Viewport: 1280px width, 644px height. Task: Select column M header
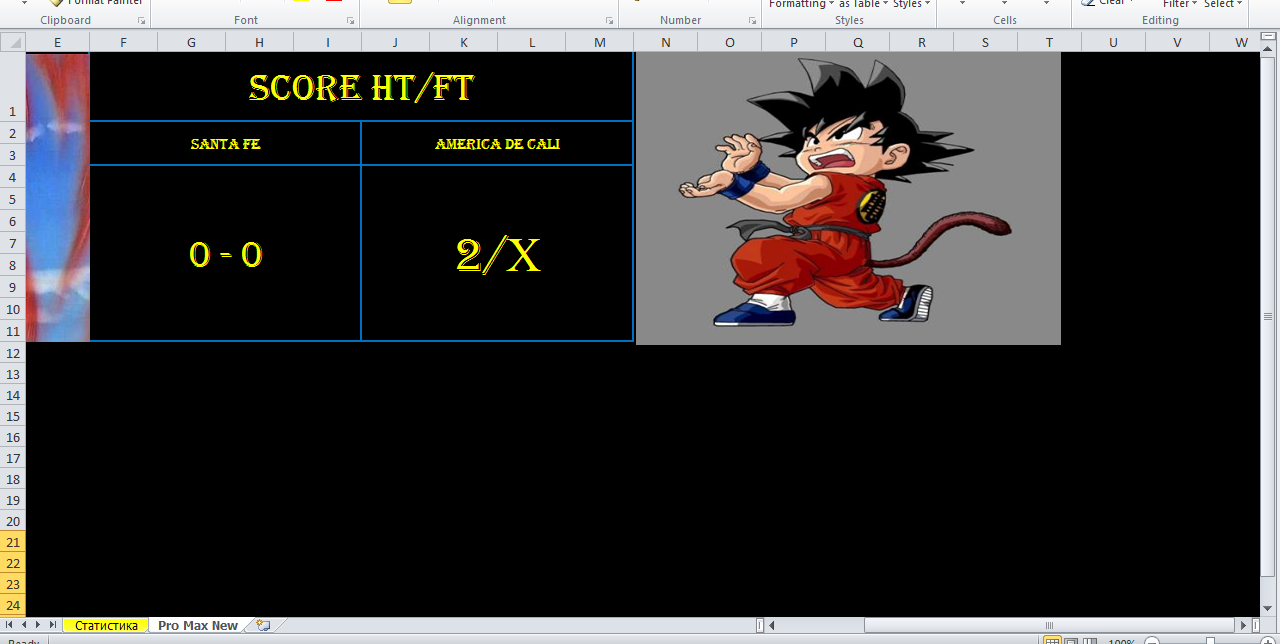(x=599, y=42)
